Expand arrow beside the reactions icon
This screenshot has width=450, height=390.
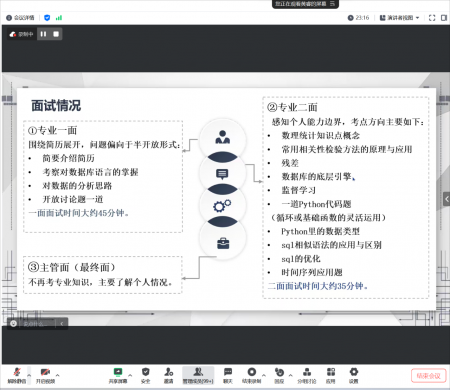pyautogui.click(x=290, y=375)
